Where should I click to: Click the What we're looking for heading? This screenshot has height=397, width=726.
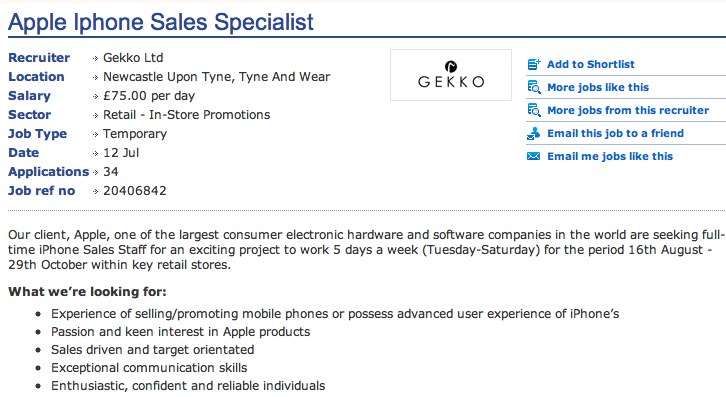click(87, 291)
